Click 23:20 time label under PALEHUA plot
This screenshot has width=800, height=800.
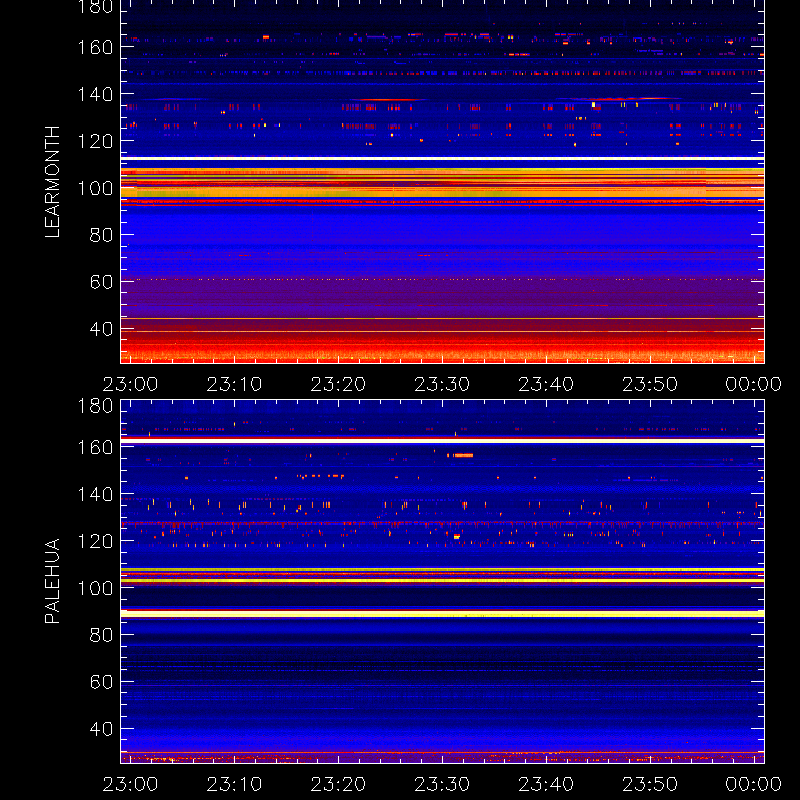[x=338, y=784]
